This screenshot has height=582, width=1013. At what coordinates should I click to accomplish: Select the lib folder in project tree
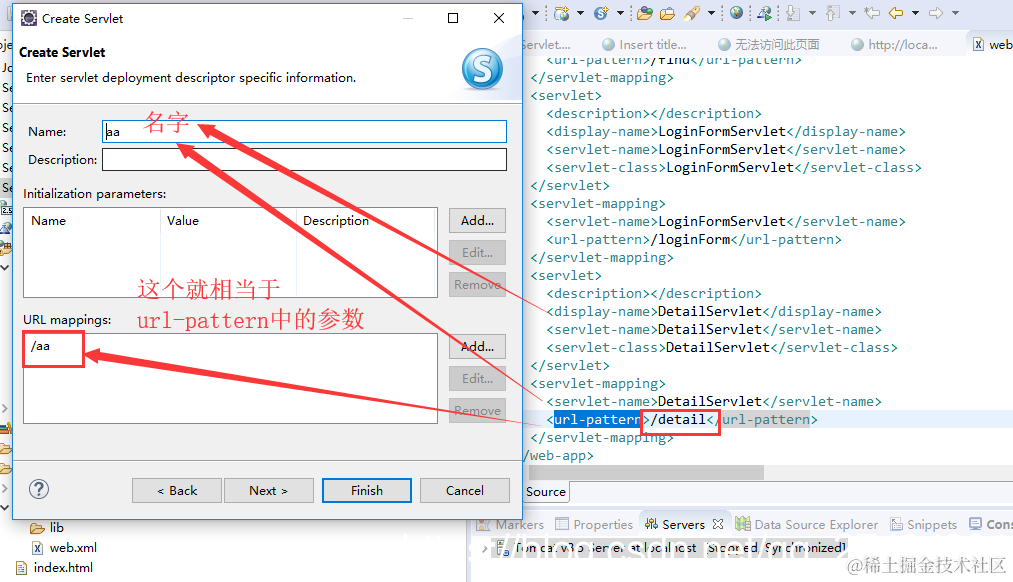[47, 528]
